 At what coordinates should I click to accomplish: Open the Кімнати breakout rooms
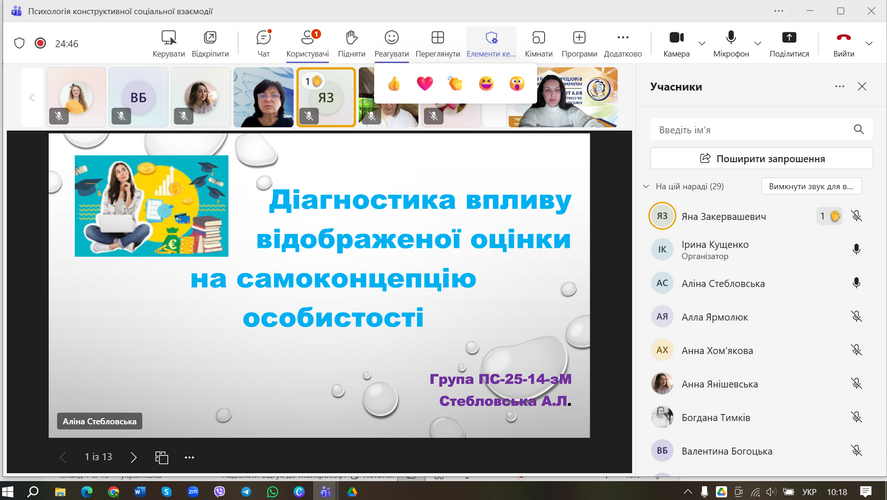[x=538, y=43]
